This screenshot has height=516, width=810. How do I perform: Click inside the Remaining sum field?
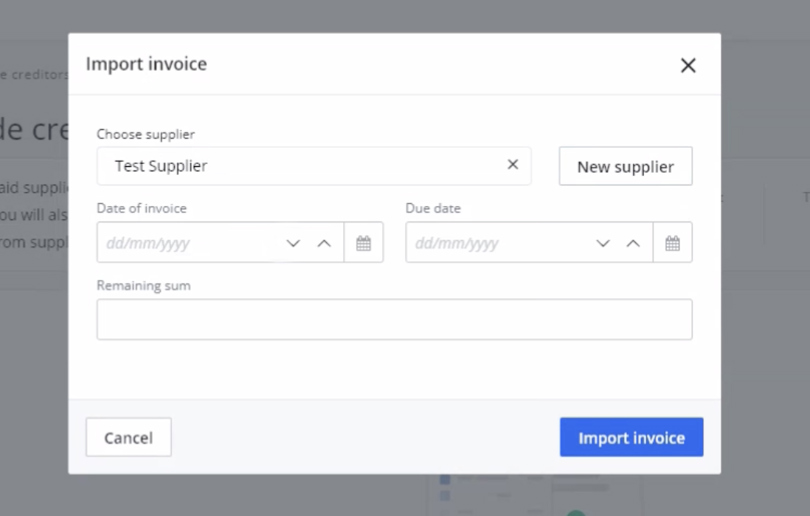[x=394, y=320]
